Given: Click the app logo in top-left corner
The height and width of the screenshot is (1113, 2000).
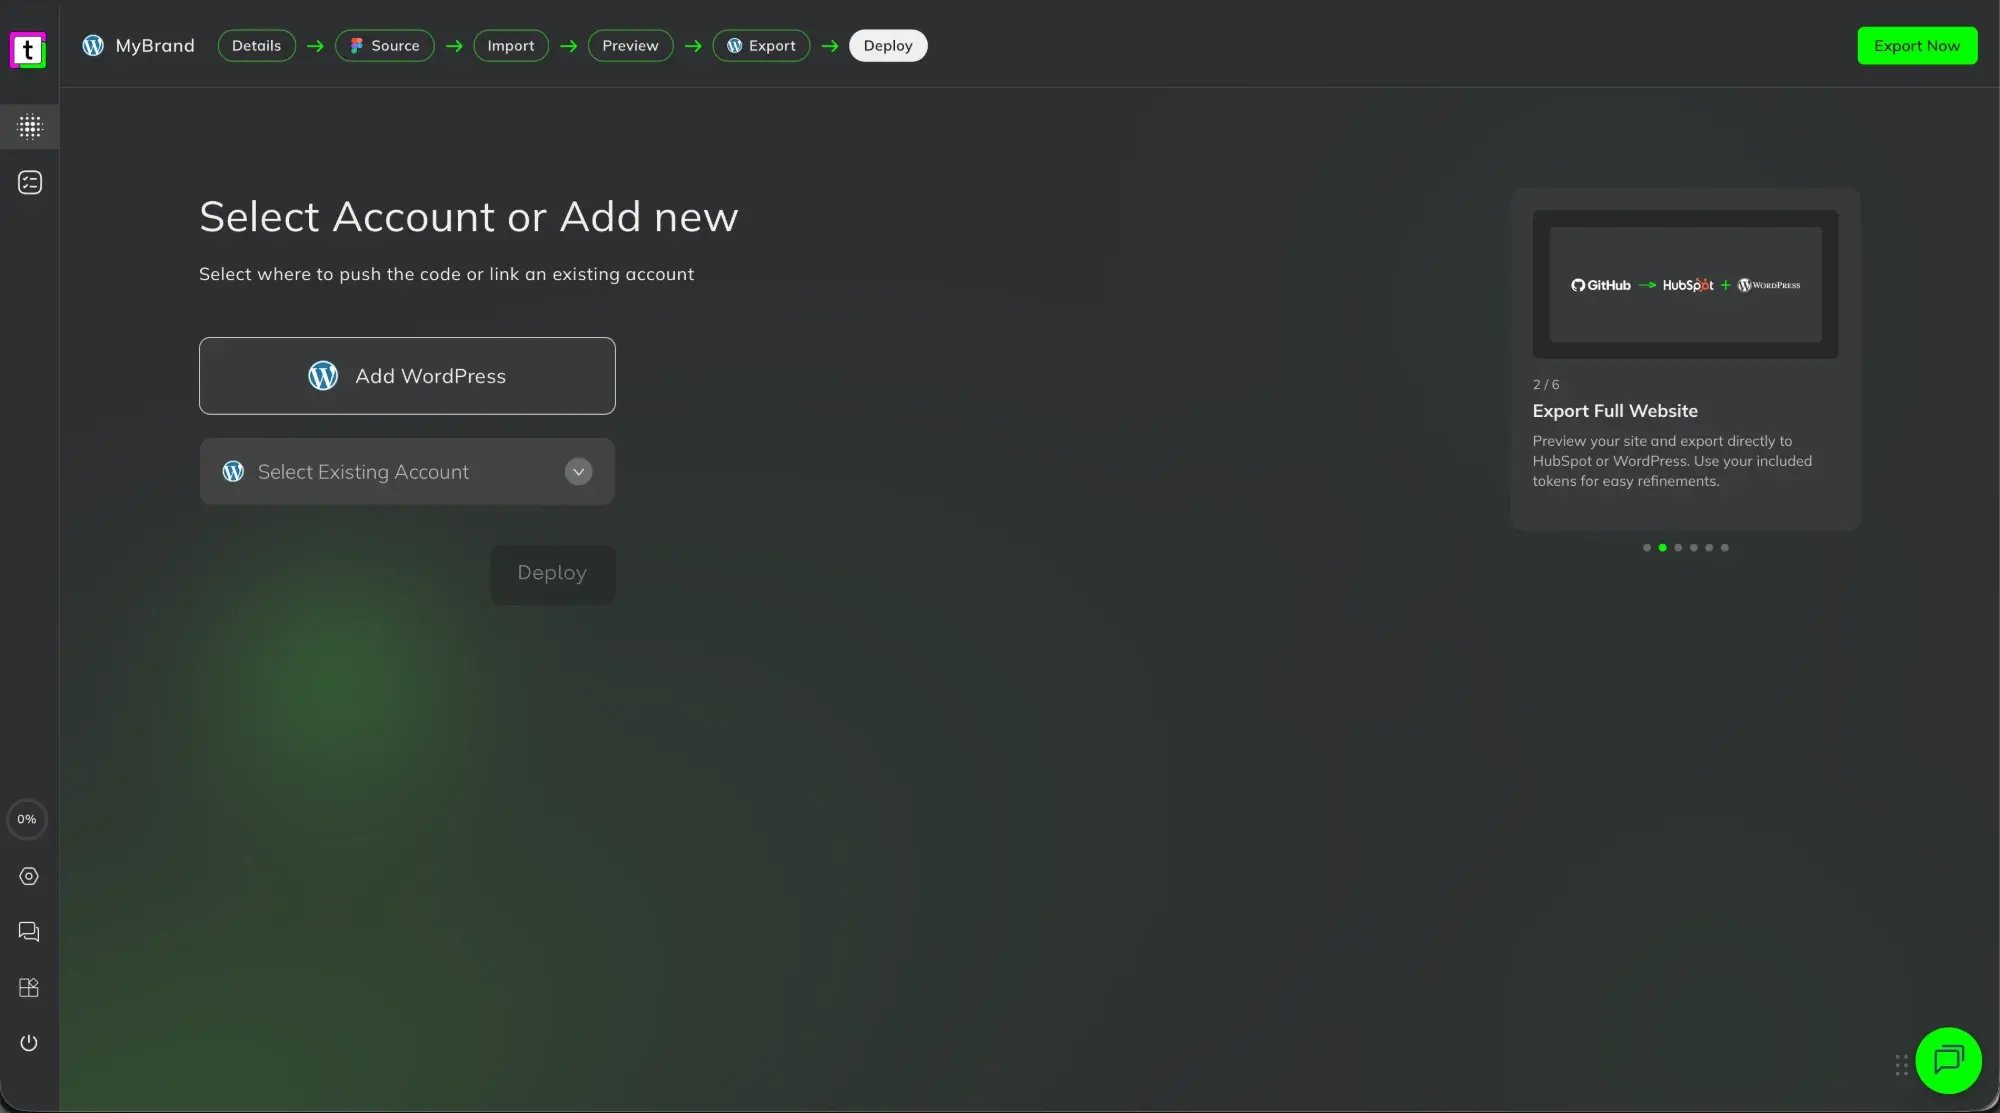Looking at the screenshot, I should click(28, 49).
